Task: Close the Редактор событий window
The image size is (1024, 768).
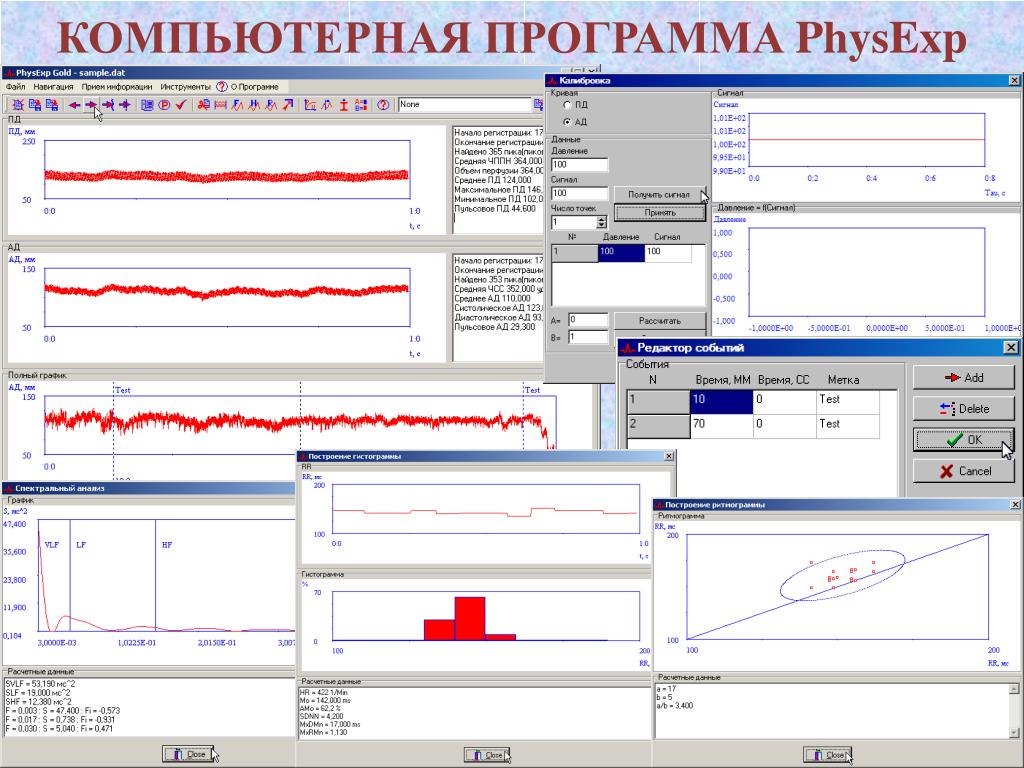Action: pyautogui.click(x=1010, y=347)
